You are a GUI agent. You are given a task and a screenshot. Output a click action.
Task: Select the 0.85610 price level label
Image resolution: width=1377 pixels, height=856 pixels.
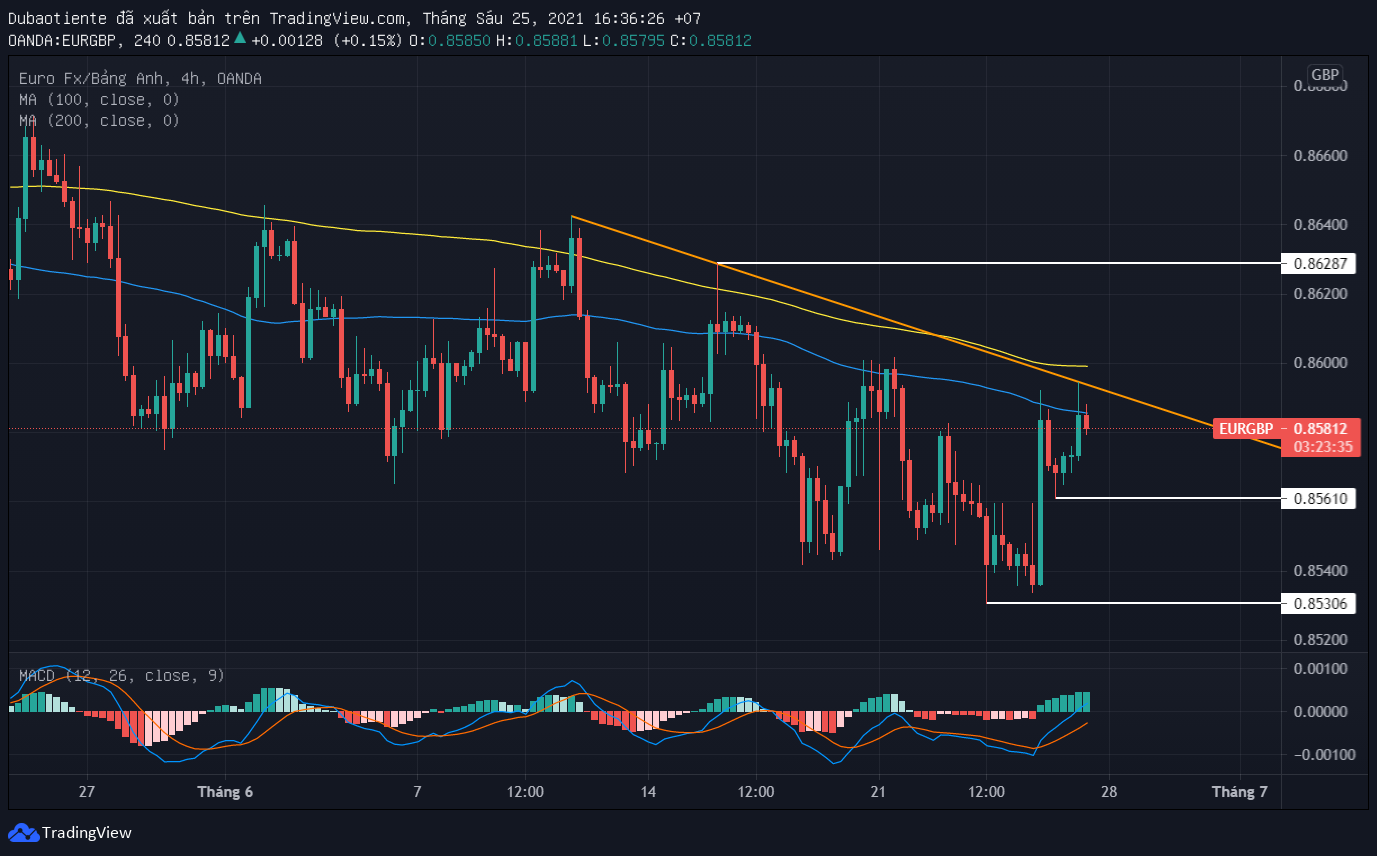click(x=1318, y=498)
